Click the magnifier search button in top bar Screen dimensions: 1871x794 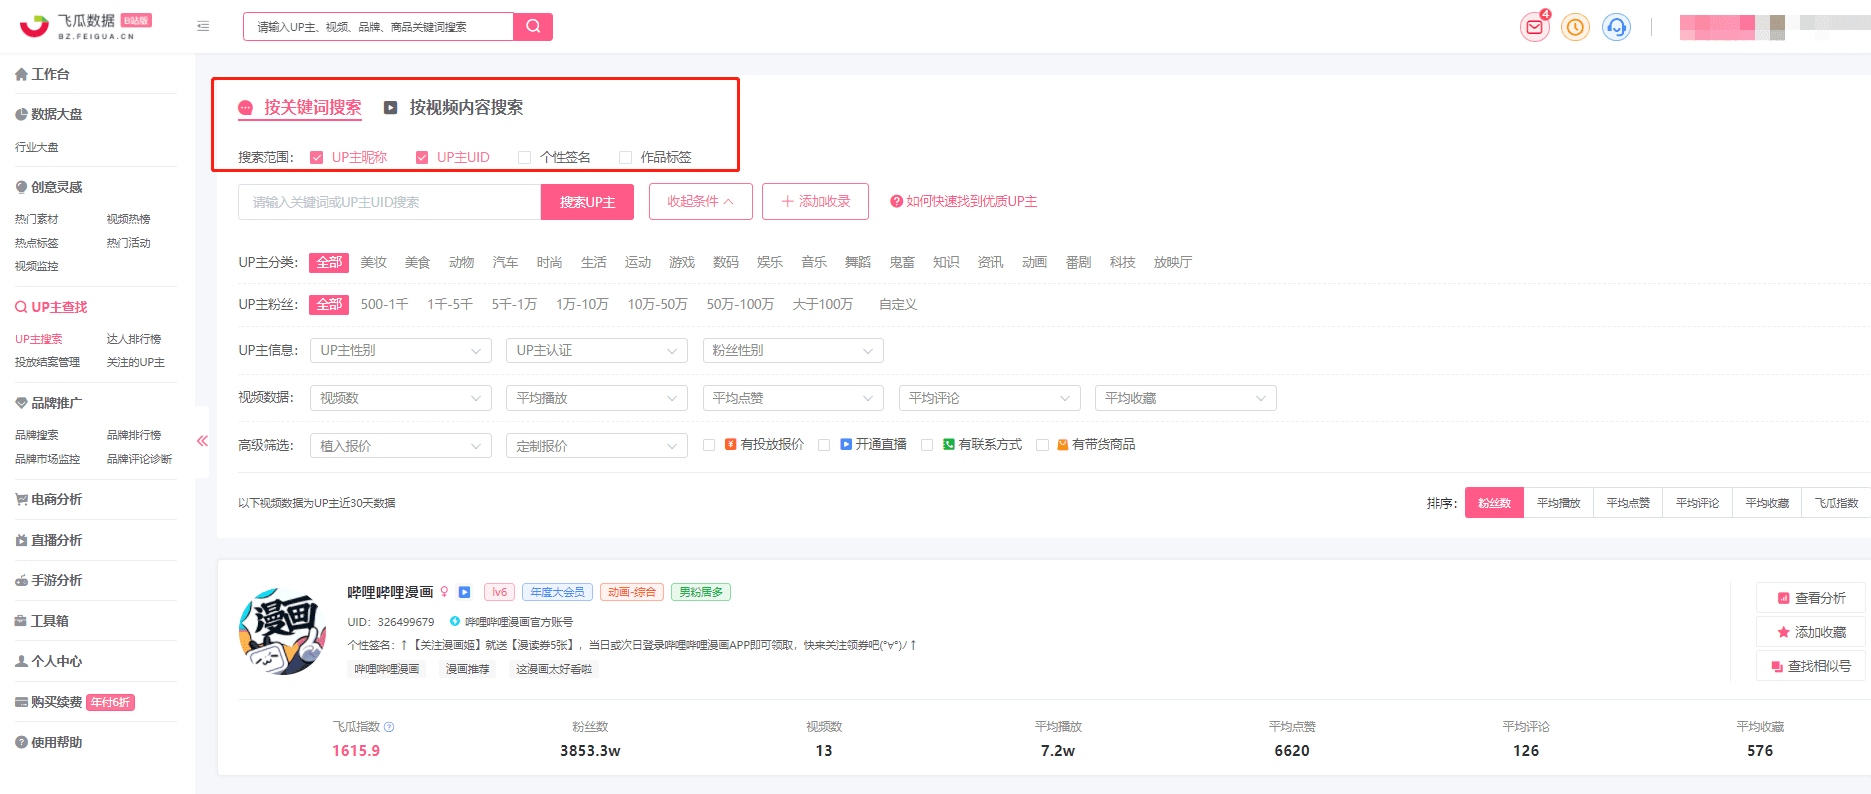point(533,26)
